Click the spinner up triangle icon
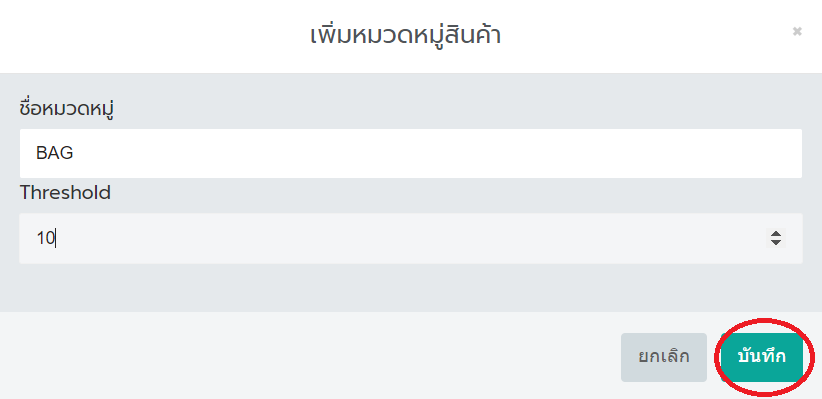The image size is (822, 399). pos(776,234)
